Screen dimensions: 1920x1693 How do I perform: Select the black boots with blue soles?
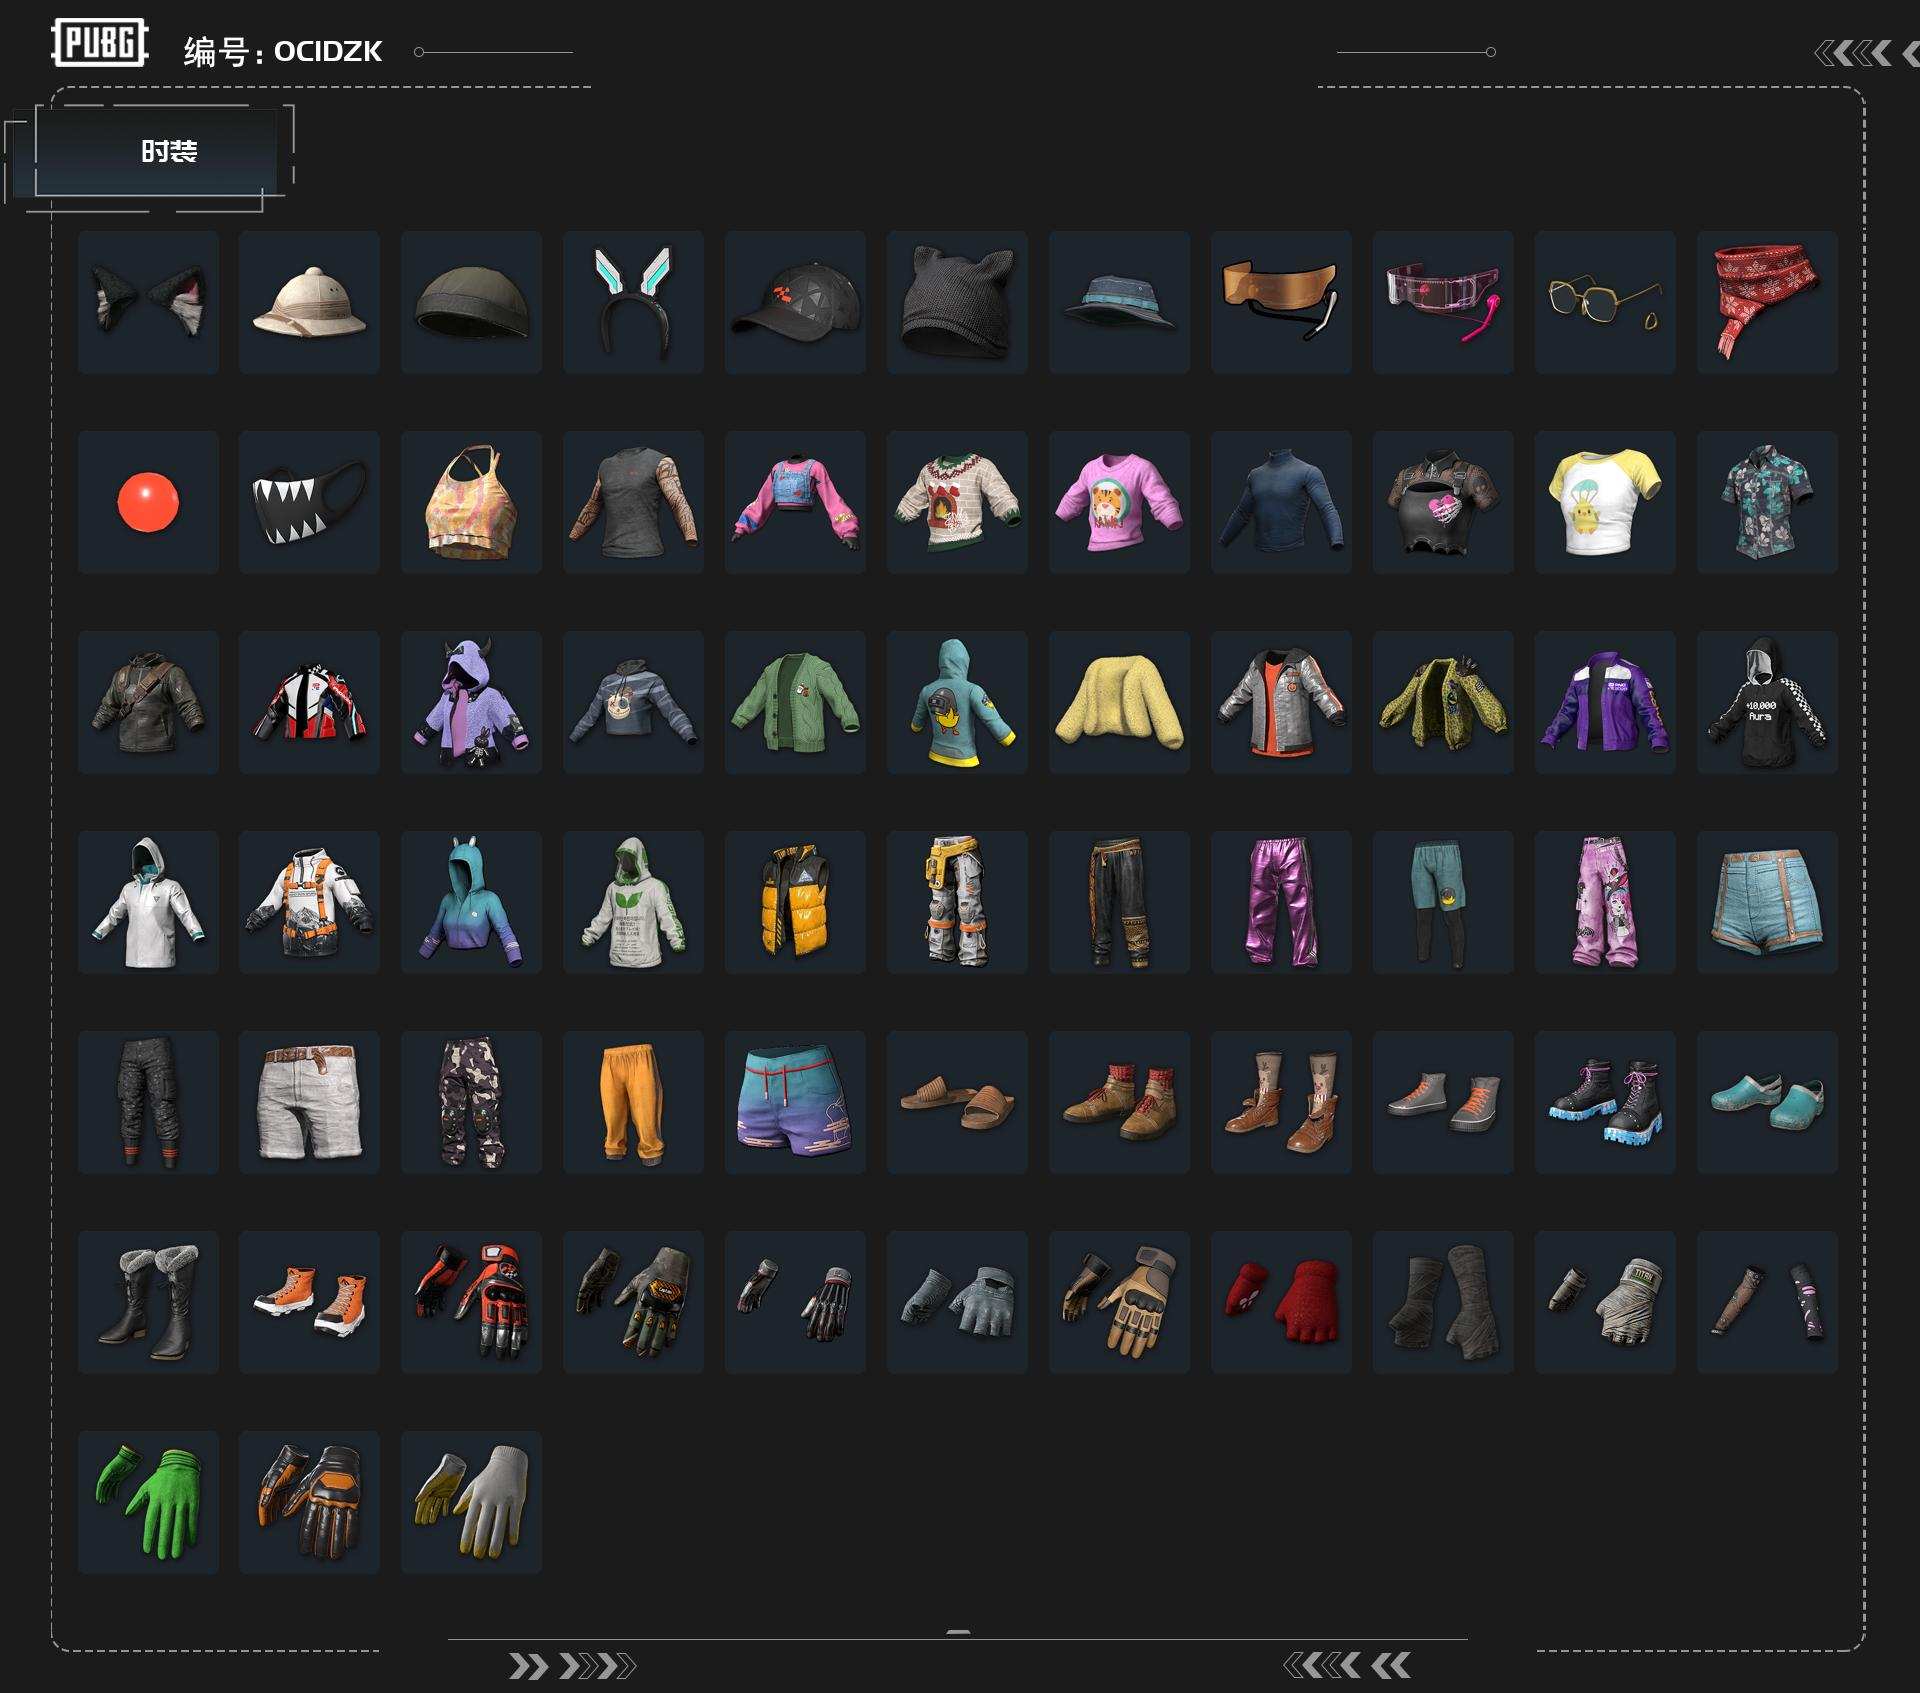tap(1606, 1102)
